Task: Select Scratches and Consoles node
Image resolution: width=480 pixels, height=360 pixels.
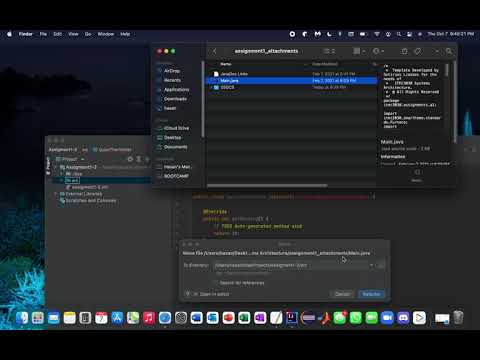Action: click(x=88, y=200)
